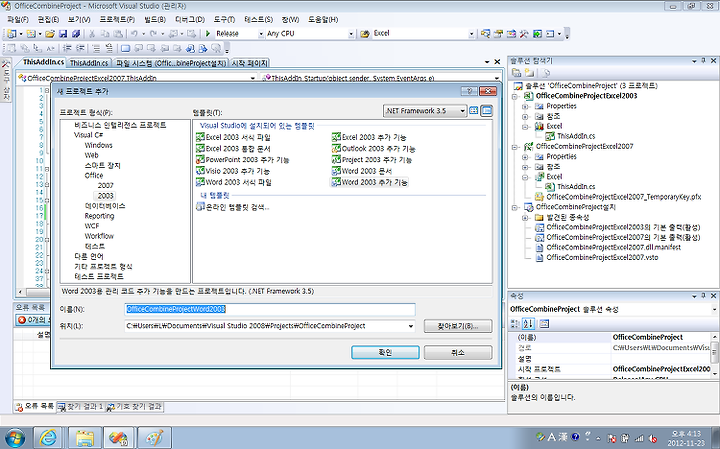Click the 찾아보기(B)... browse button
Viewport: 720px width, 449px height.
pos(458,326)
